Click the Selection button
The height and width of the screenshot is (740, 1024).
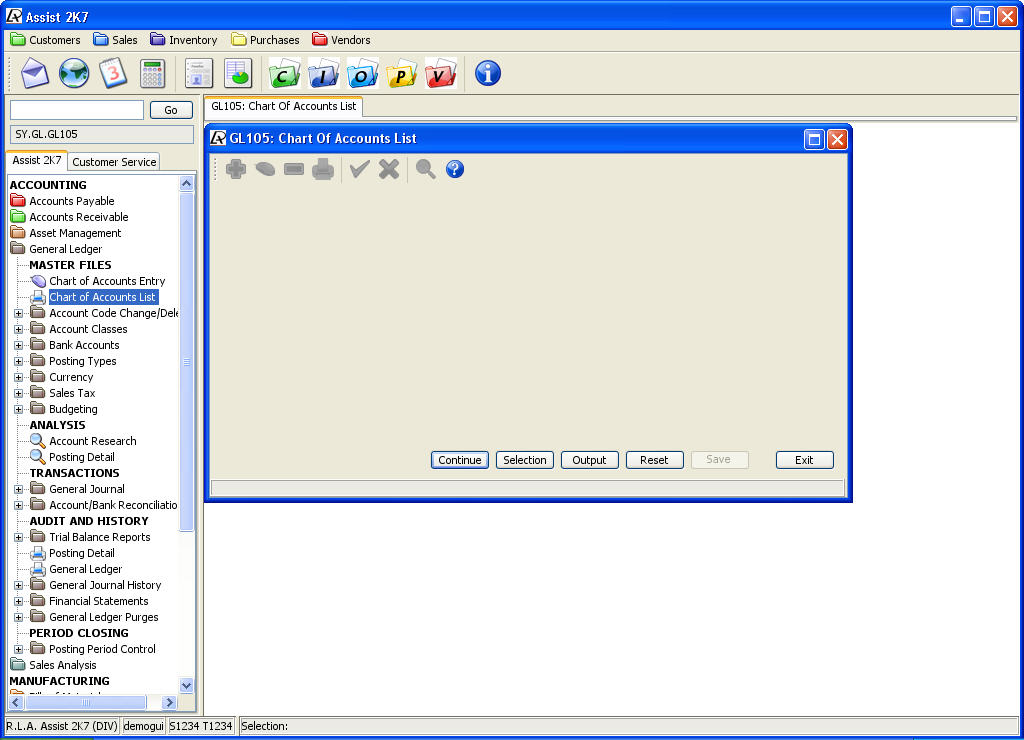525,460
